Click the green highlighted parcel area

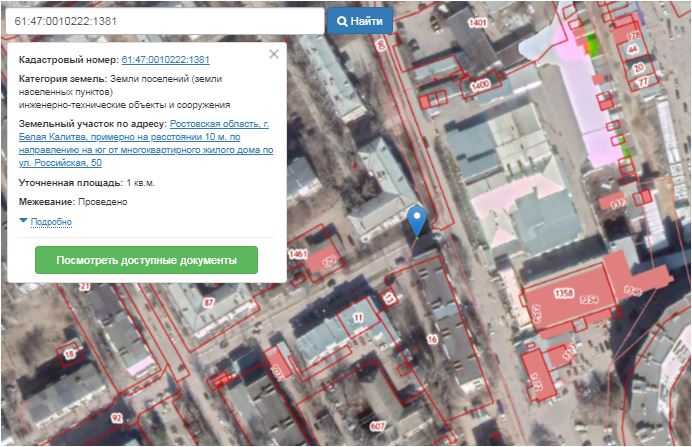pyautogui.click(x=591, y=43)
